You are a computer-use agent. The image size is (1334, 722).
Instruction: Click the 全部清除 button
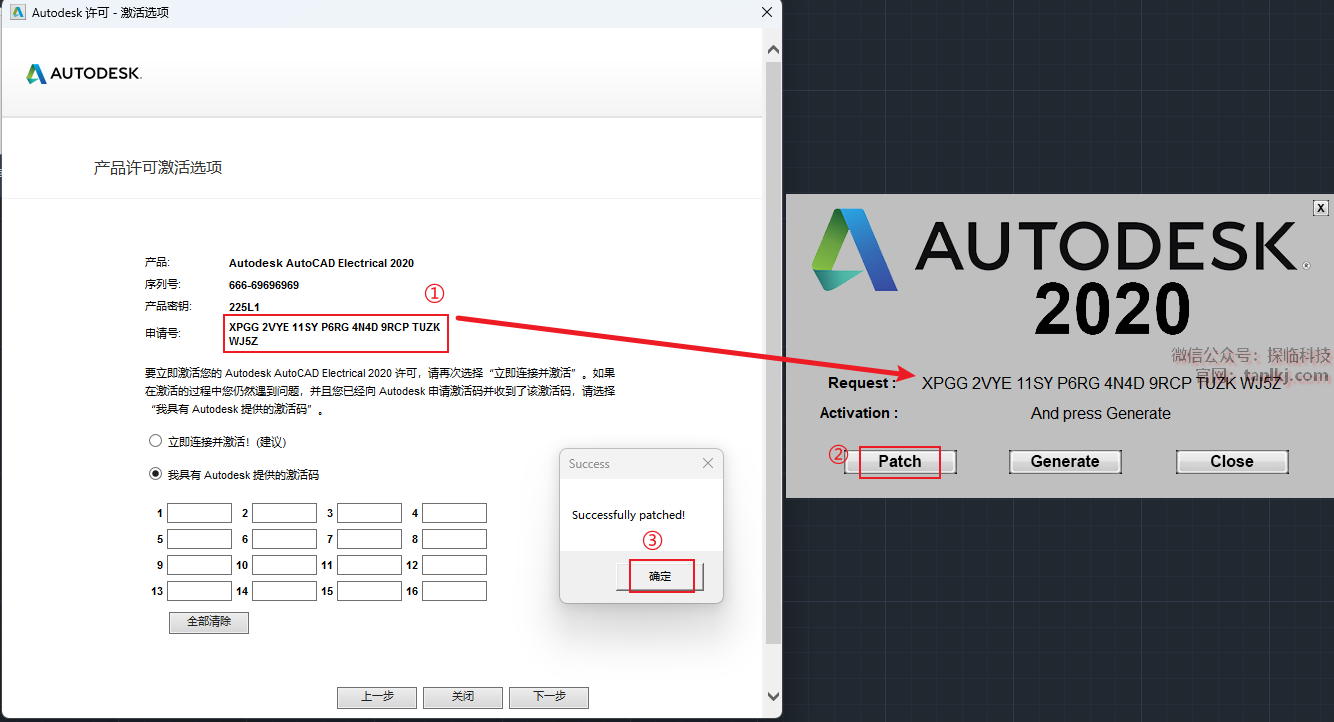[x=209, y=622]
